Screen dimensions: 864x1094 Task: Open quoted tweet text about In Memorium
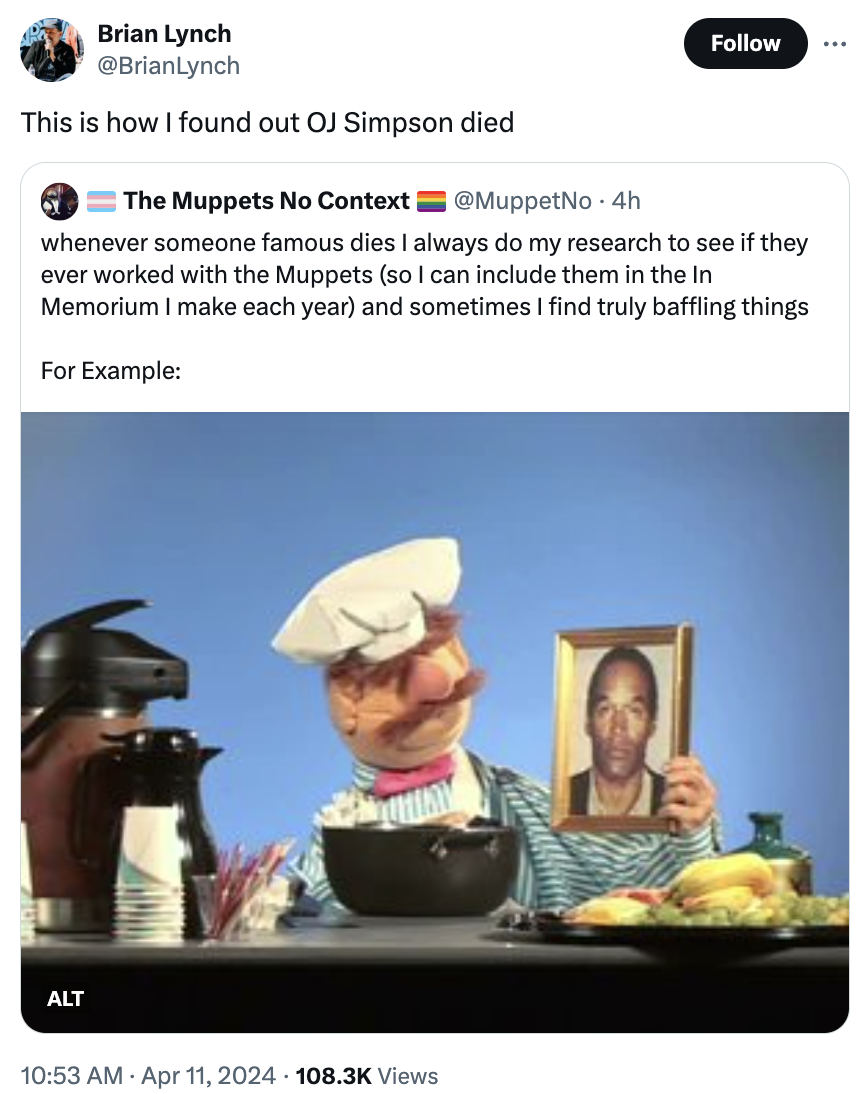[424, 274]
